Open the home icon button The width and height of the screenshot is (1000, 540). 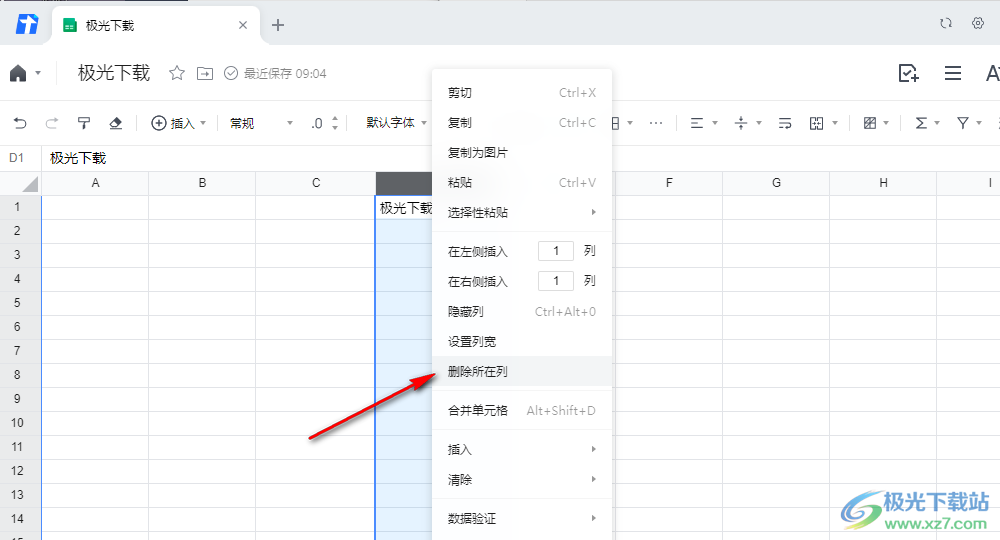click(18, 73)
